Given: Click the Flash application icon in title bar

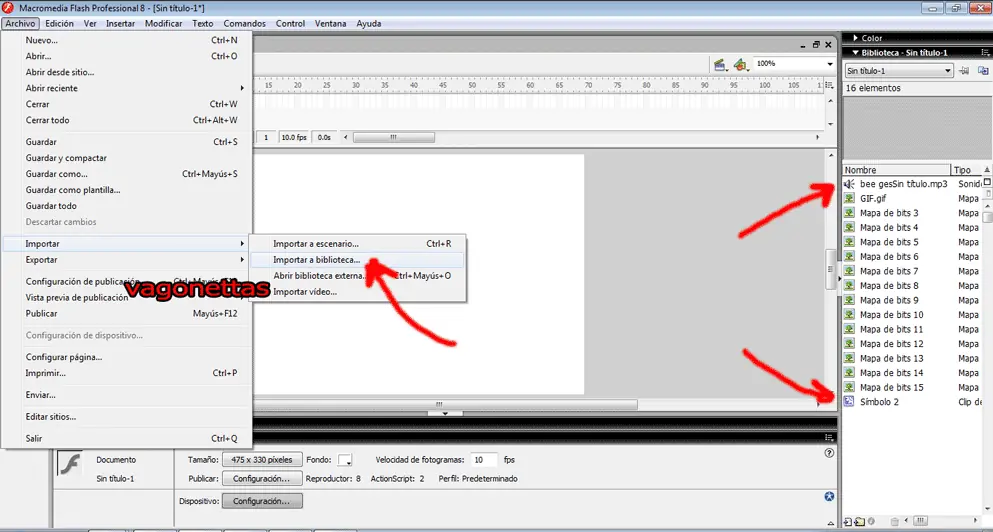Looking at the screenshot, I should pos(8,8).
